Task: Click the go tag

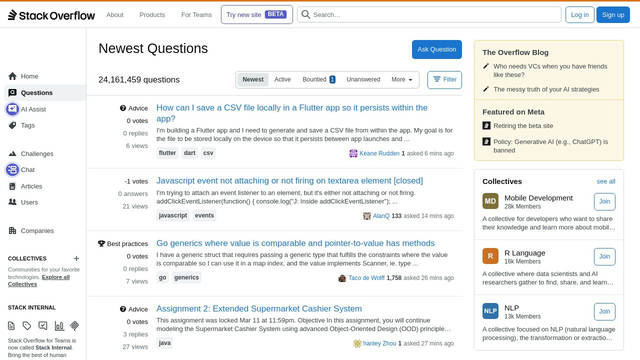Action: point(162,278)
